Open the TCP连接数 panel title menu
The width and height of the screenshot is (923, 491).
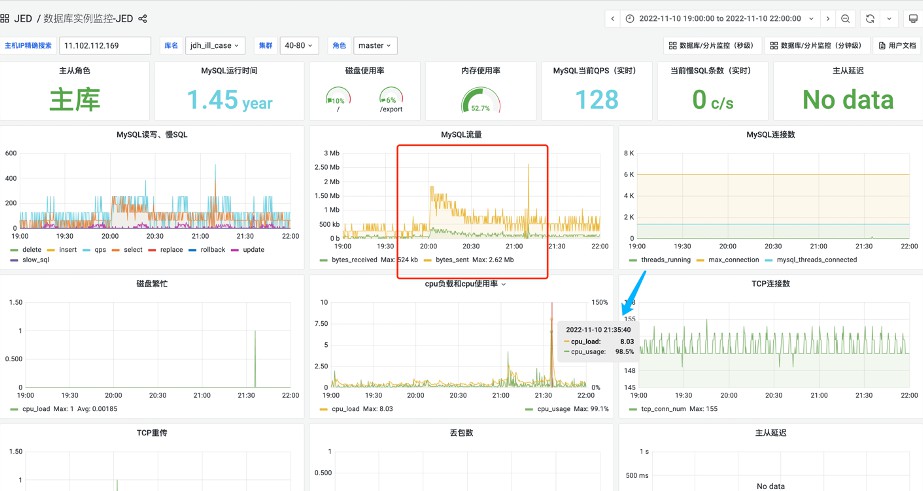tap(771, 284)
